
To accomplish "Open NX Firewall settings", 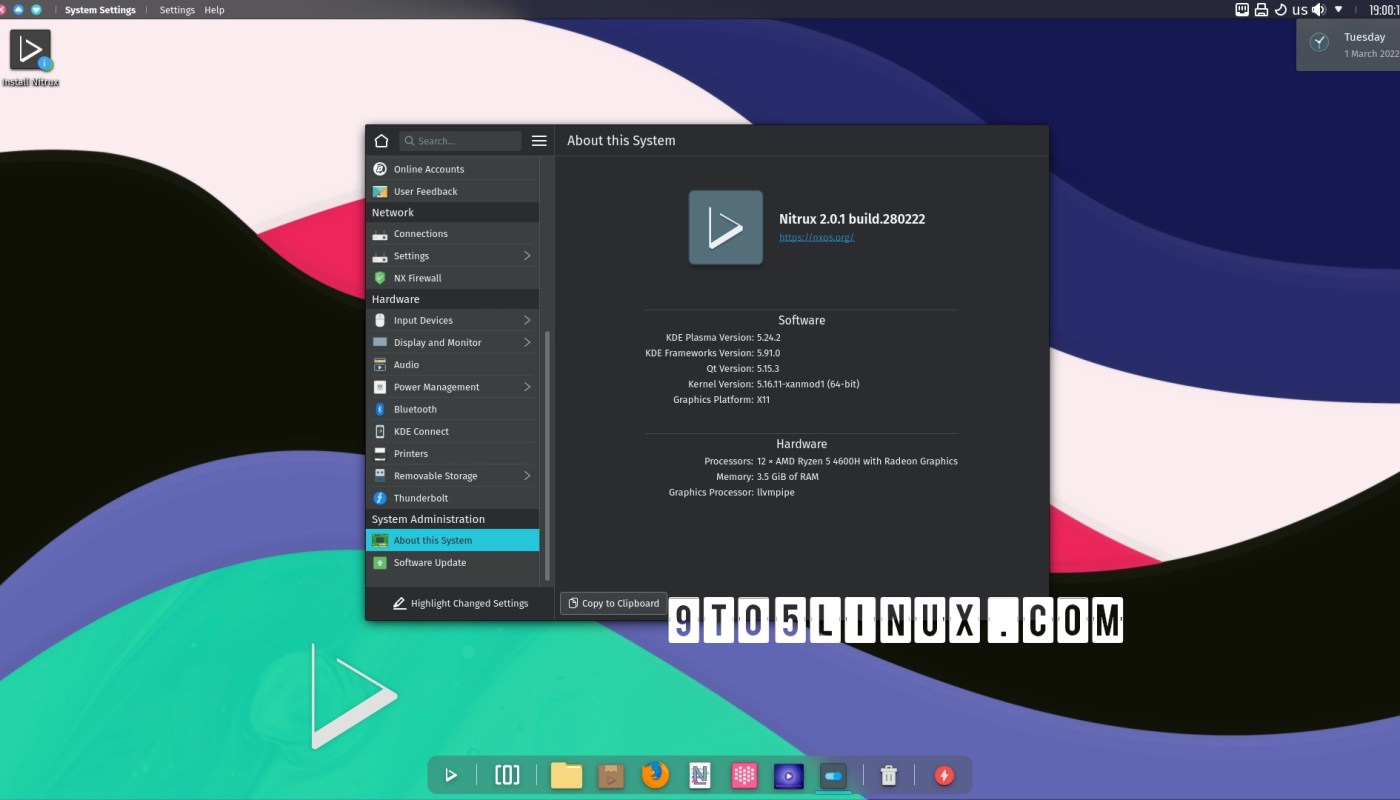I will [x=453, y=278].
